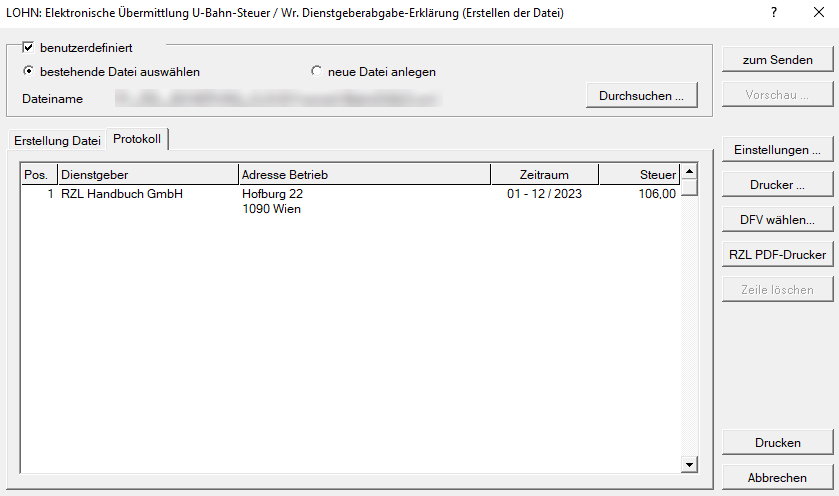Click the scroll up arrow in the list
Screen dimensions: 839x496
click(x=688, y=174)
